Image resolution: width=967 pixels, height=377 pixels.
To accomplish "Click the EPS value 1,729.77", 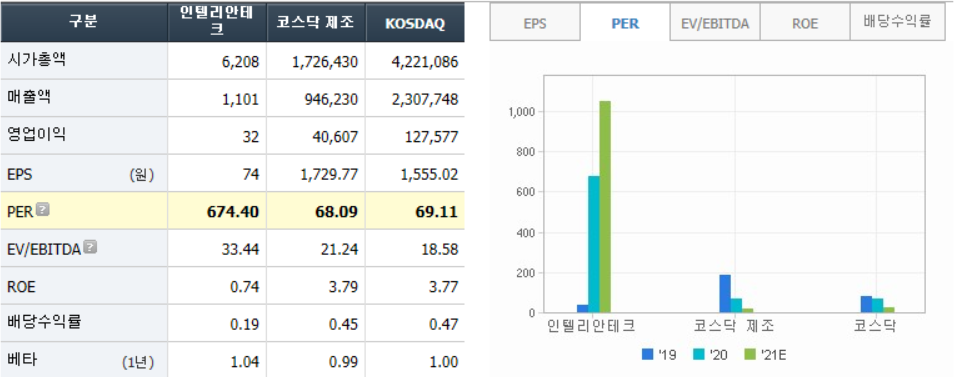I will 329,175.
